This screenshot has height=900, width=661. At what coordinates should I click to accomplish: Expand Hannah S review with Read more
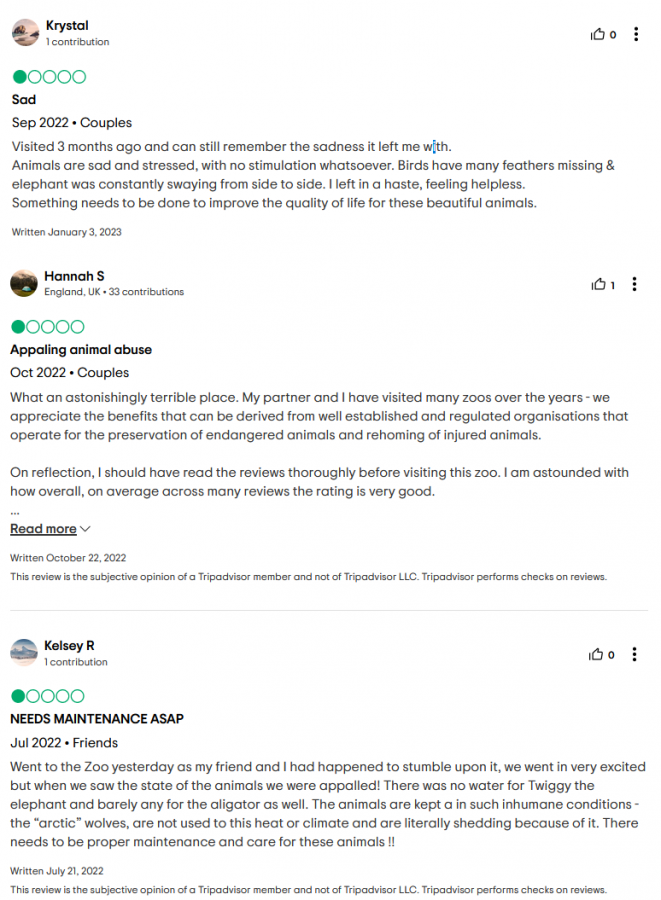(x=43, y=529)
